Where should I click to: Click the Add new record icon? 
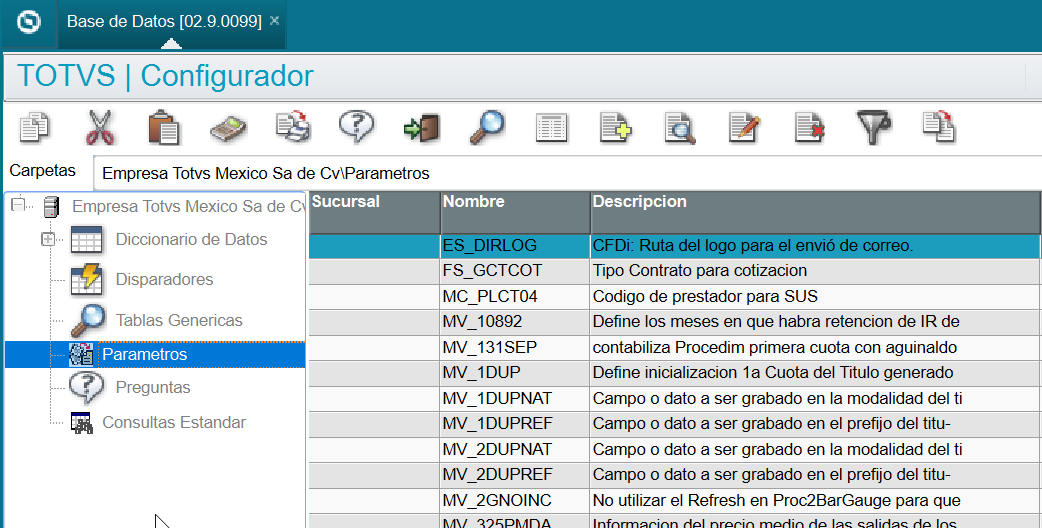(x=615, y=127)
